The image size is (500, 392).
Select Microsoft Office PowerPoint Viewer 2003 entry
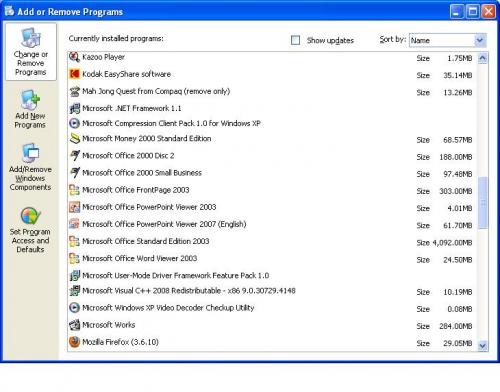click(149, 207)
